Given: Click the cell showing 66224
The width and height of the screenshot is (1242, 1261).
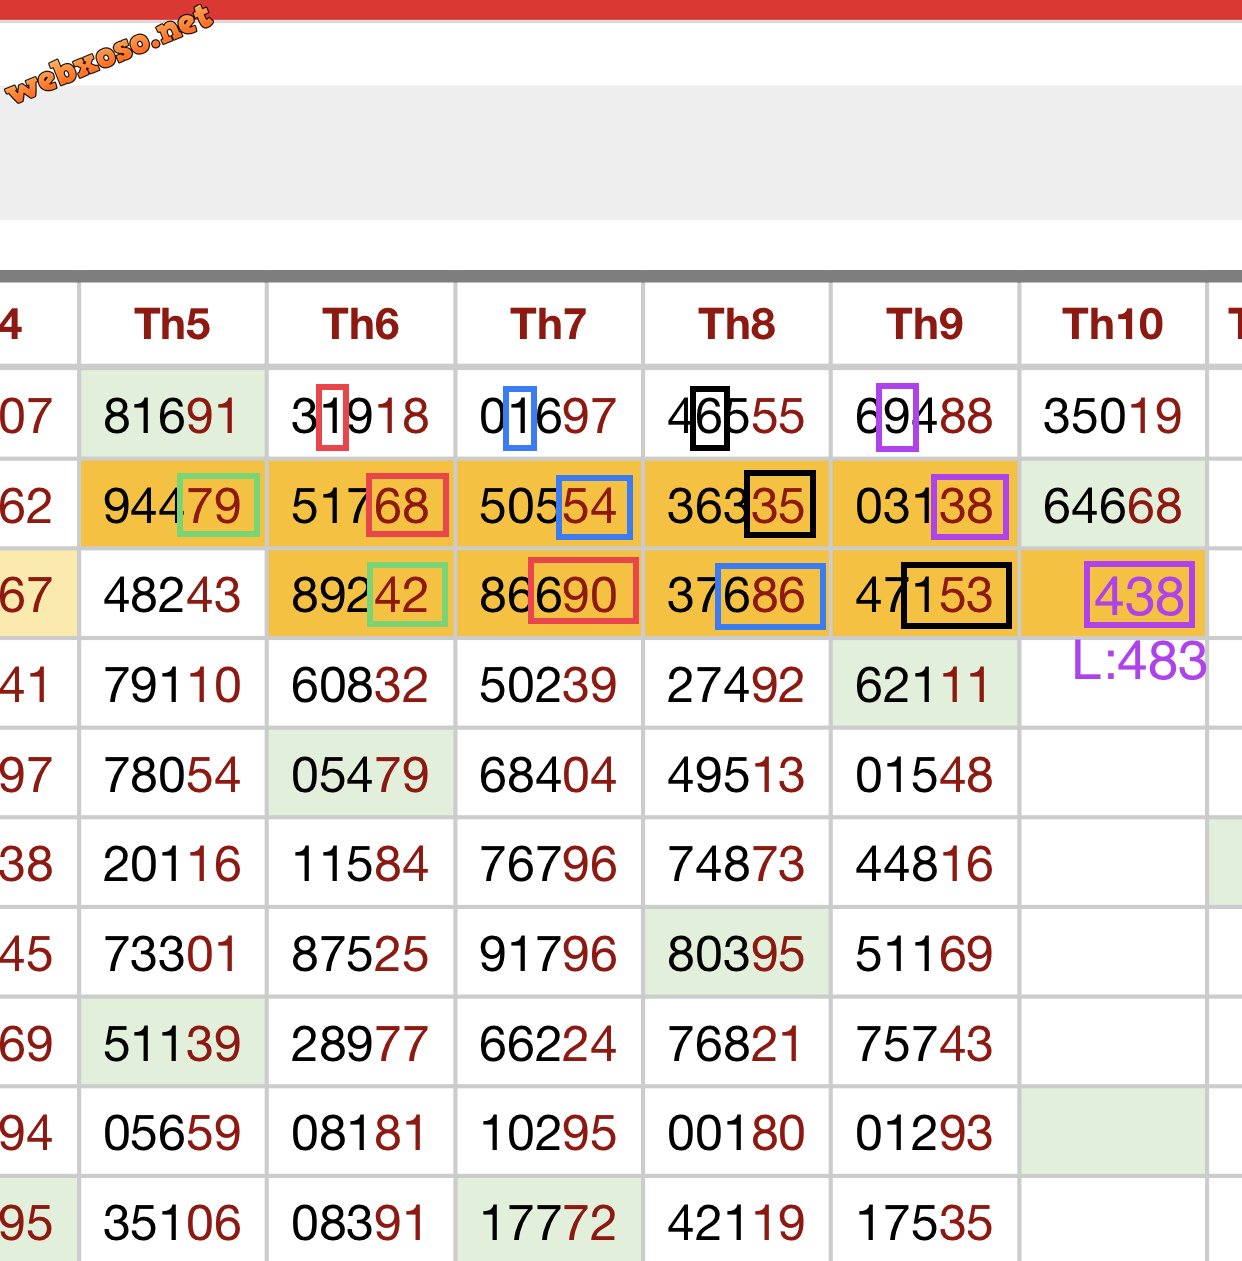Looking at the screenshot, I should 549,1043.
